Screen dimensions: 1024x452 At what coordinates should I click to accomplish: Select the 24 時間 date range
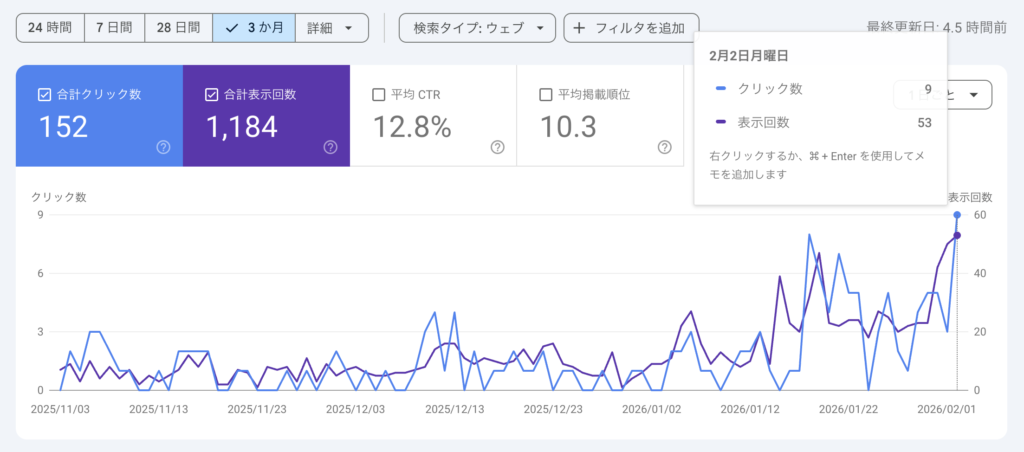coord(50,28)
